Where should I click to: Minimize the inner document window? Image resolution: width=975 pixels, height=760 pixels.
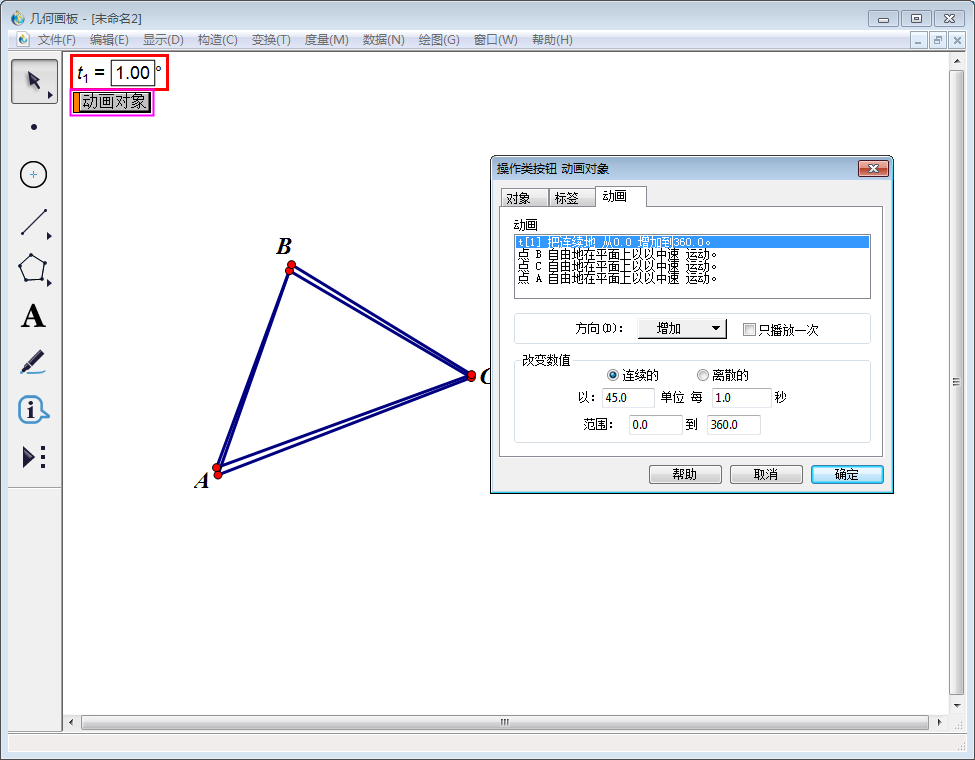pyautogui.click(x=918, y=40)
